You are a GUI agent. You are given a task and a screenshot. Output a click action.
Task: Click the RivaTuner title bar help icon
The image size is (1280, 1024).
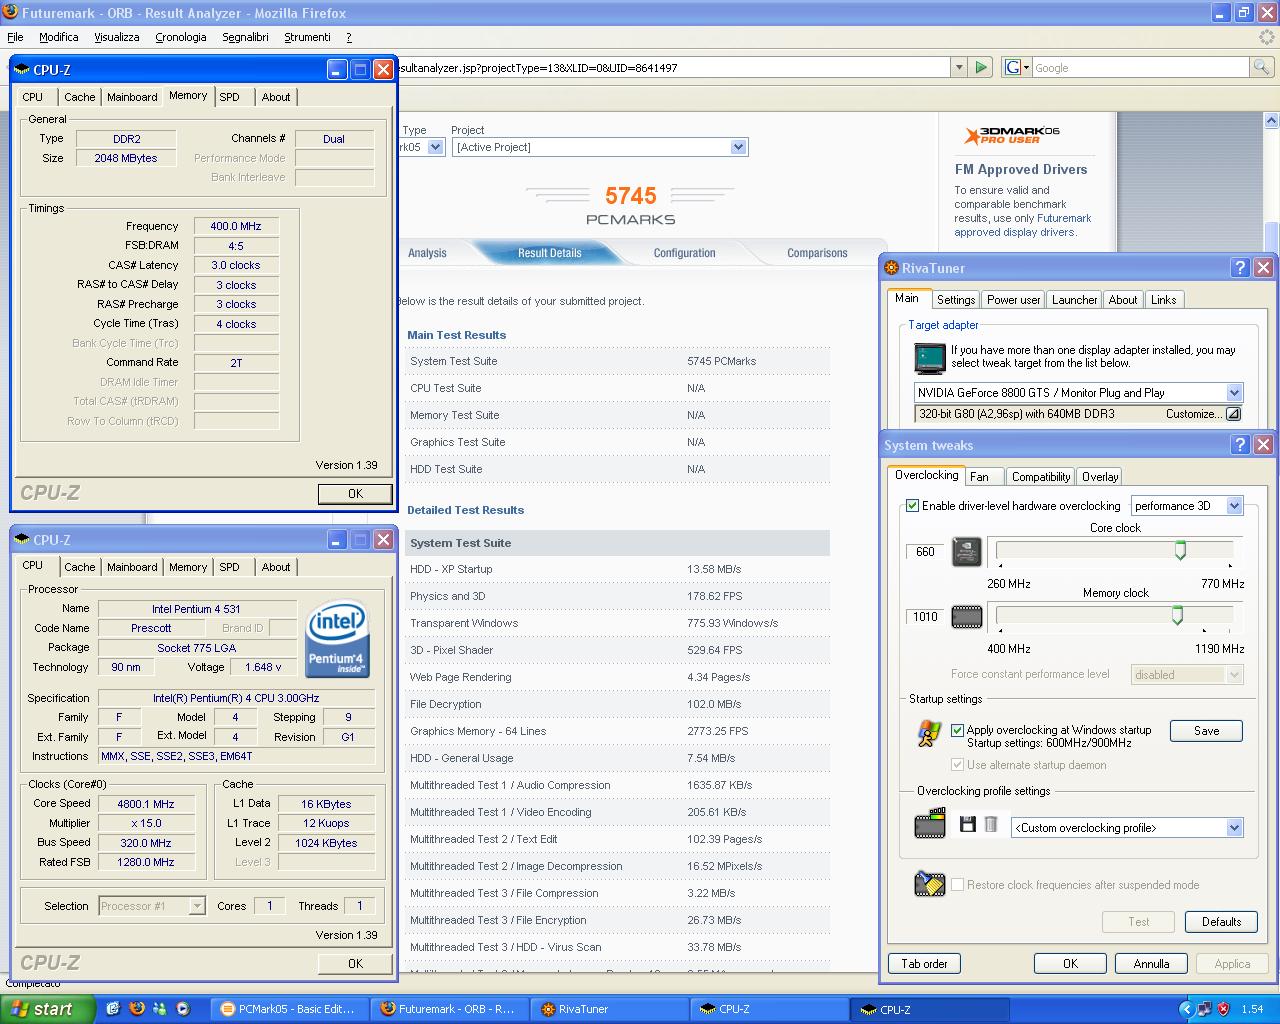(1240, 268)
